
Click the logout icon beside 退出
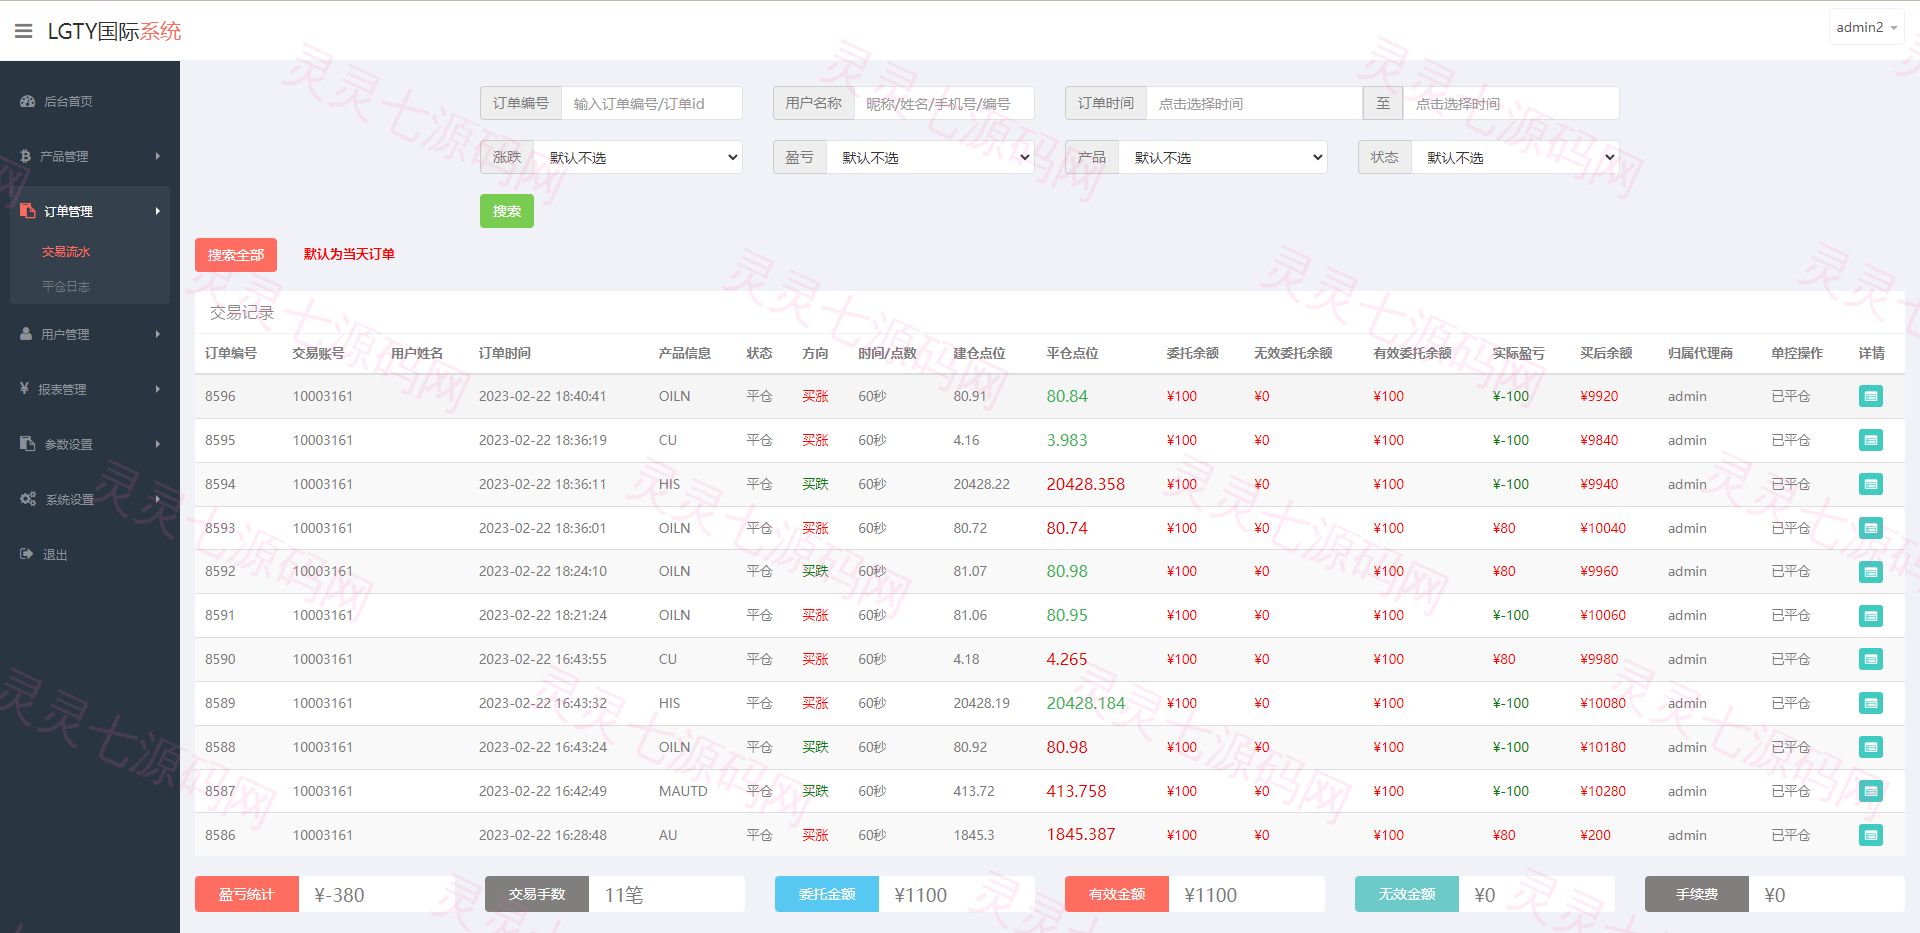26,554
